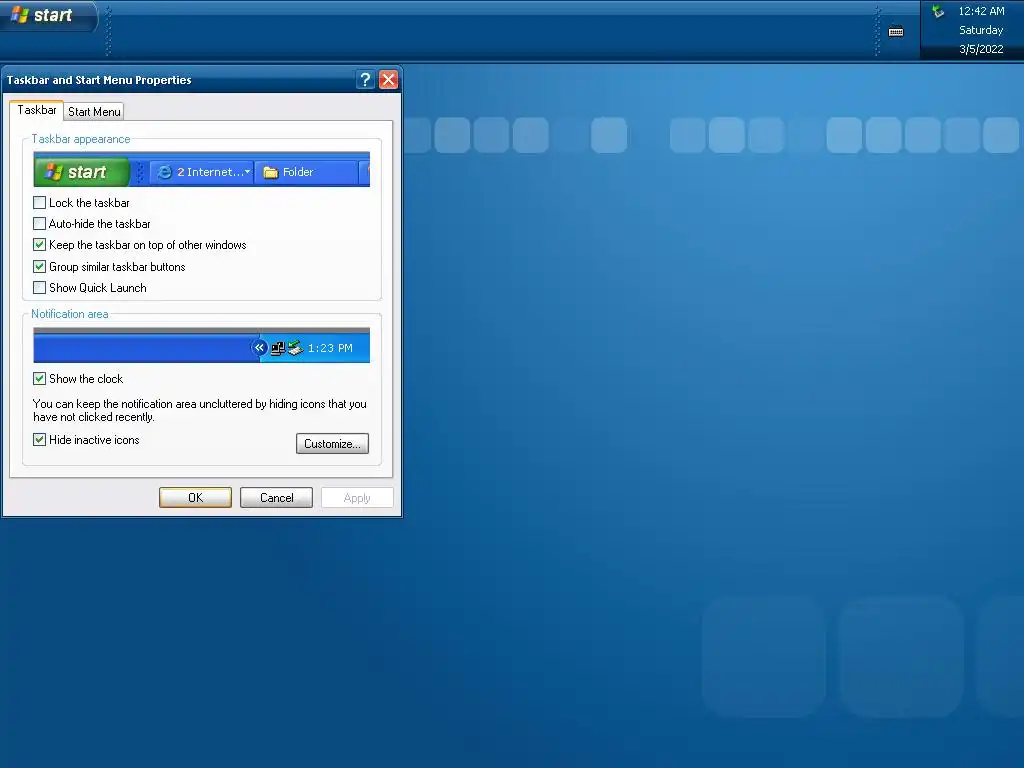Switch to the Start Menu tab
Viewport: 1024px width, 768px height.
94,112
